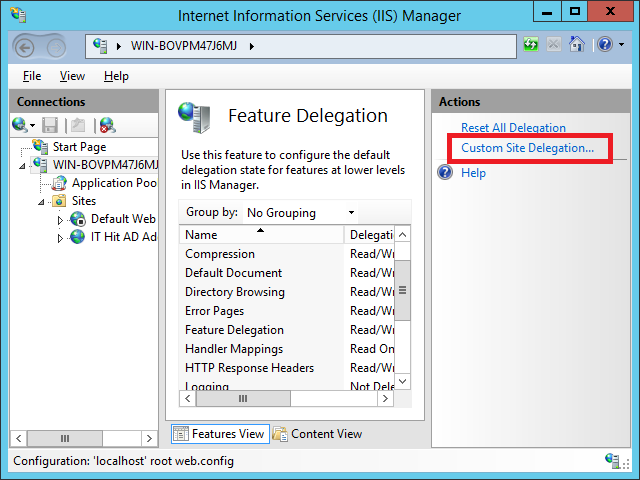Open the File menu
This screenshot has width=640, height=480.
(32, 76)
